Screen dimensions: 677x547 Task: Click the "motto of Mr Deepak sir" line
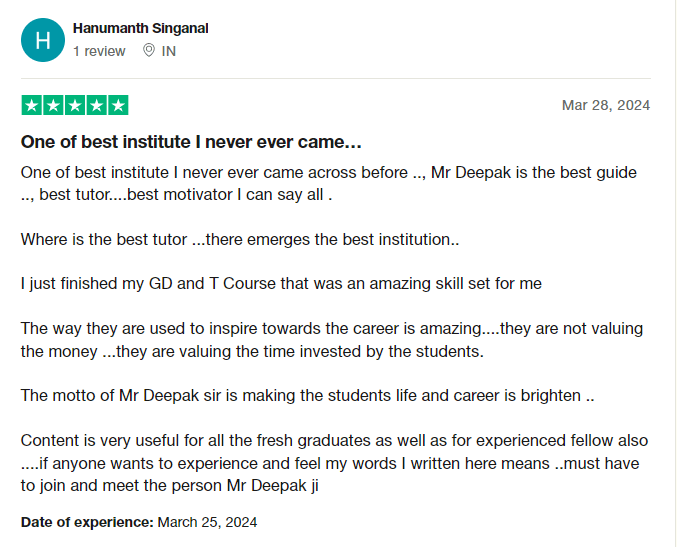(307, 395)
